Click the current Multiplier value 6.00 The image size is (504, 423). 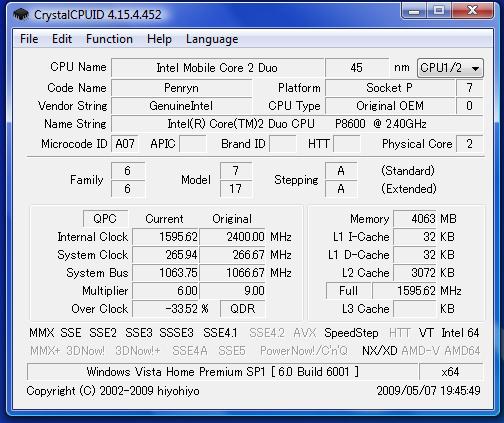click(166, 291)
